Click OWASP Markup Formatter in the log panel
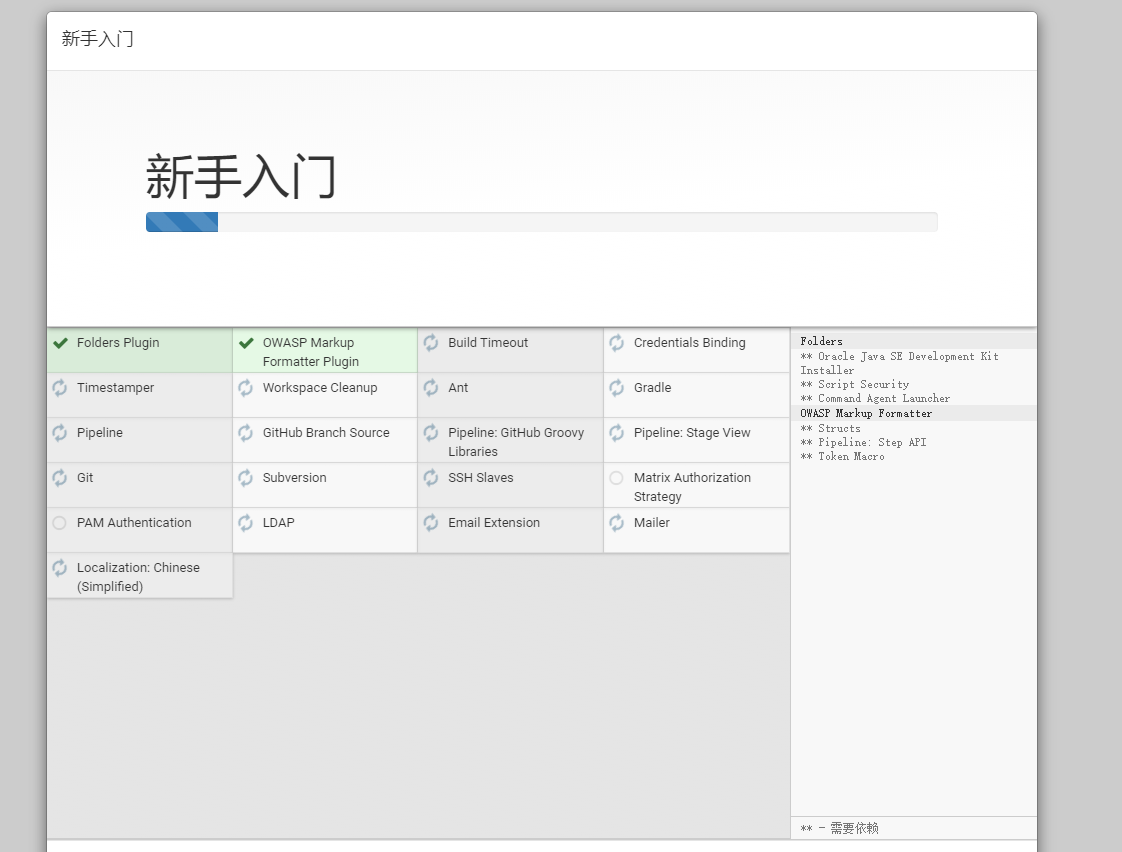 [866, 413]
